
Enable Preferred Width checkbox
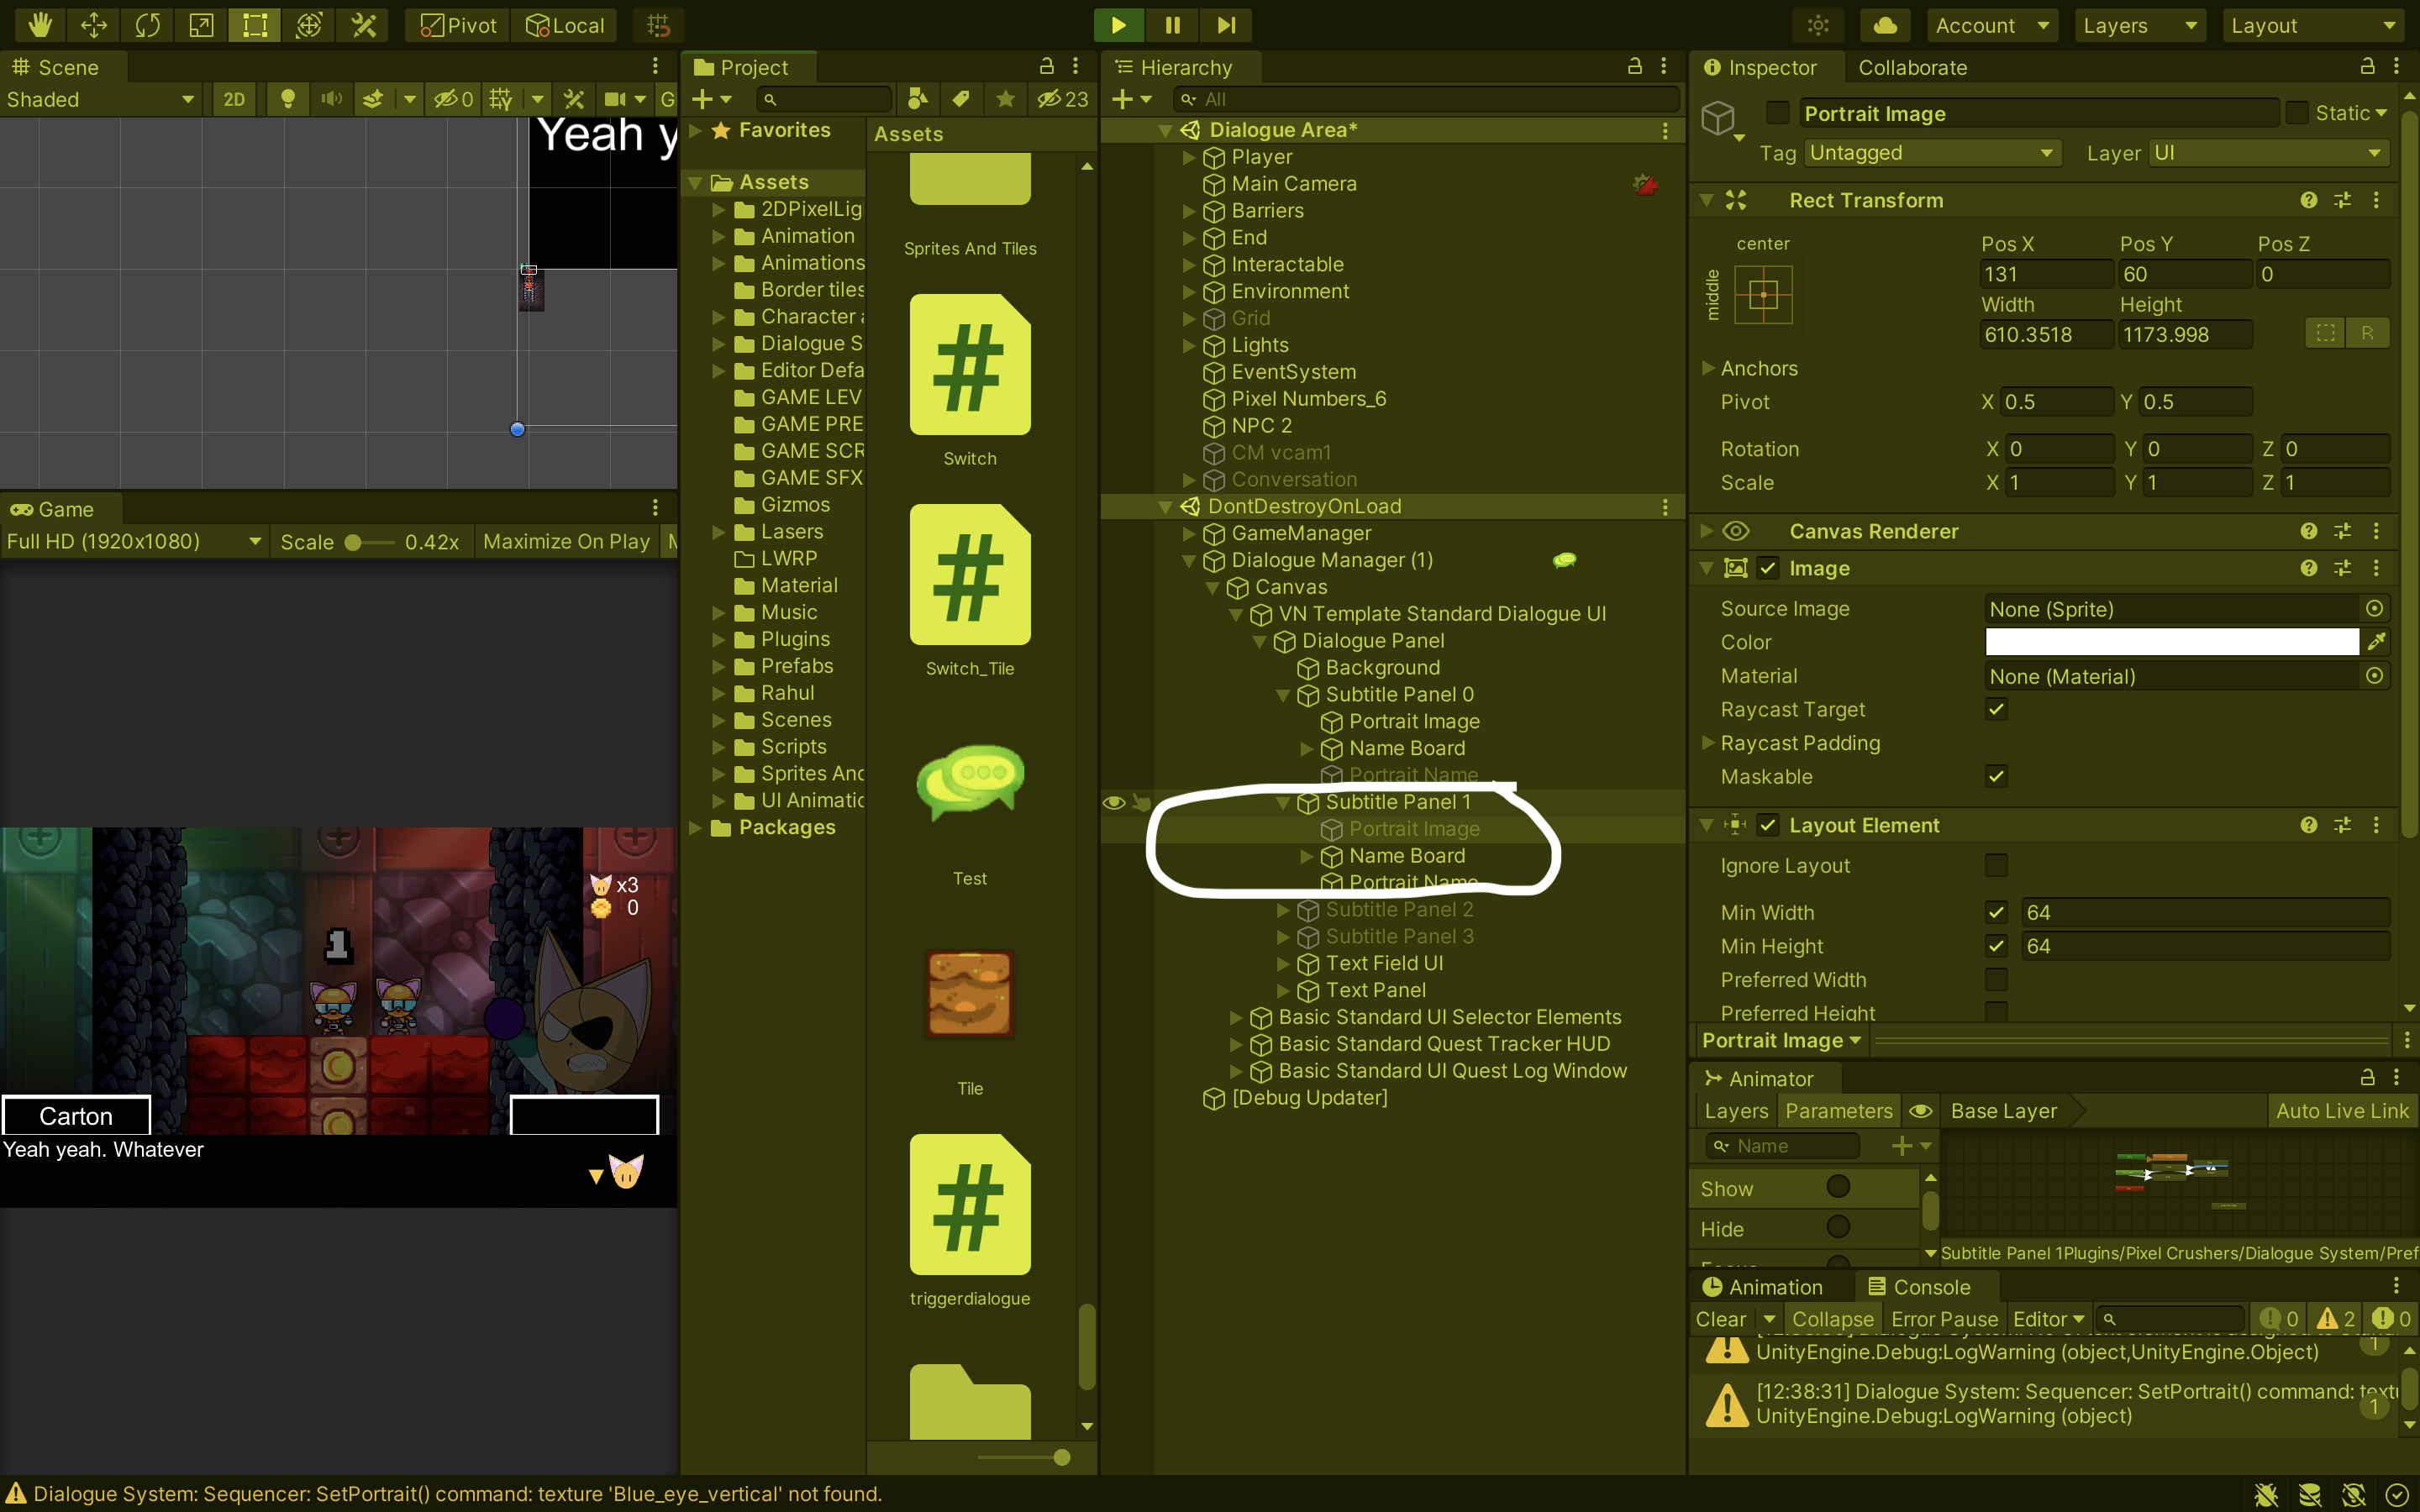pyautogui.click(x=1996, y=979)
